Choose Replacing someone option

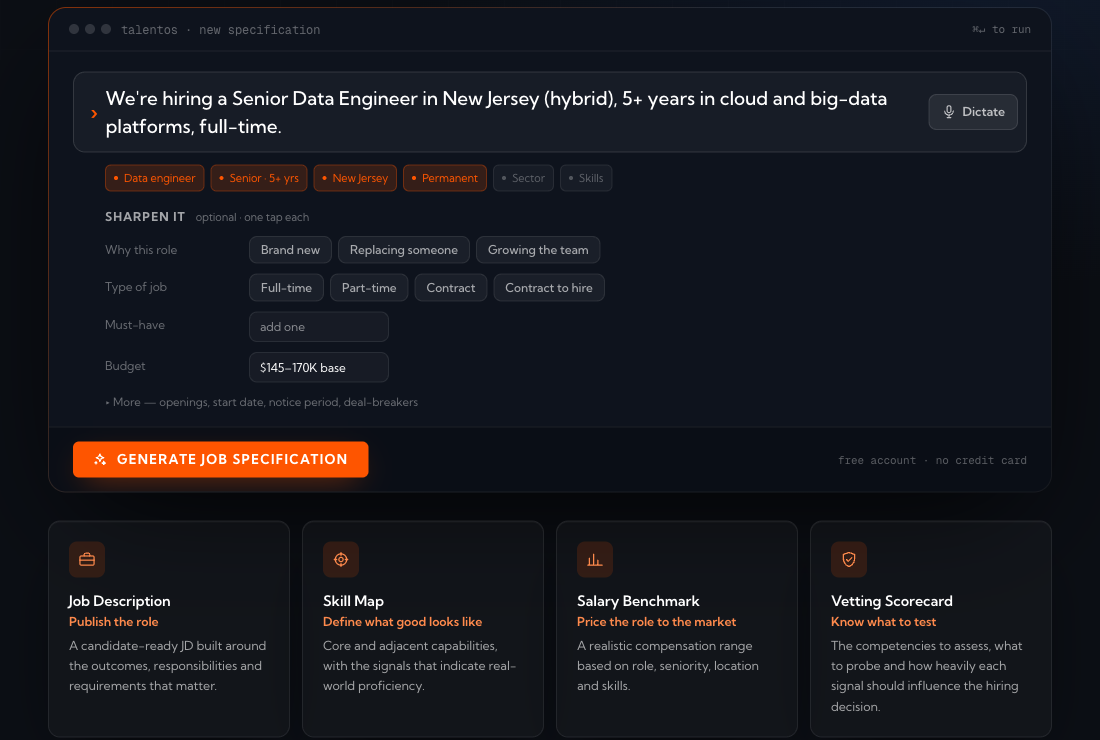403,250
